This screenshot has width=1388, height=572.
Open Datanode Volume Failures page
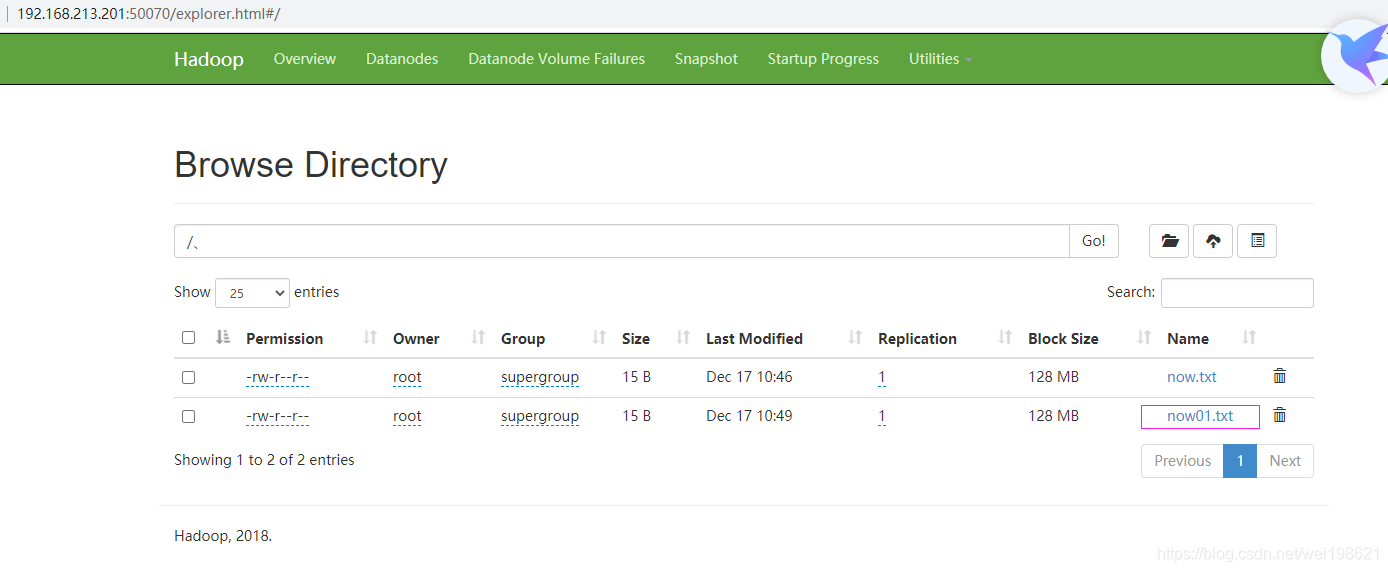557,59
